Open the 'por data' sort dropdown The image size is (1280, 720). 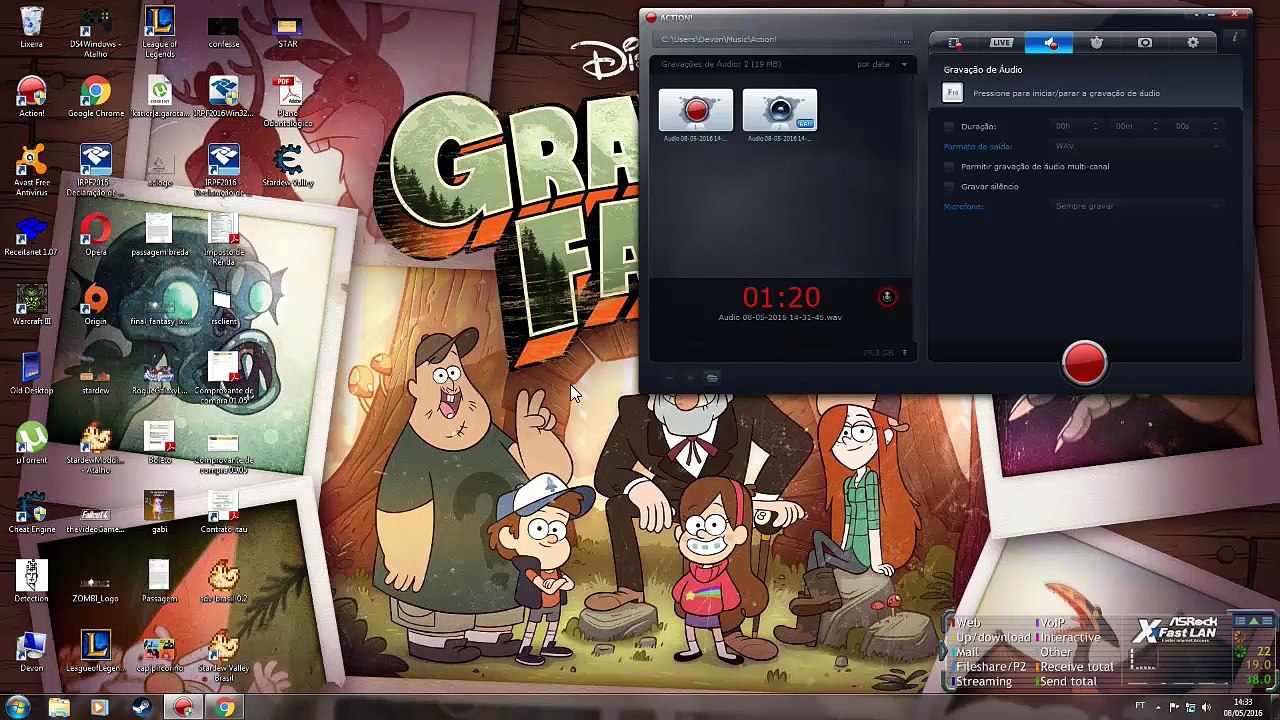coord(882,64)
